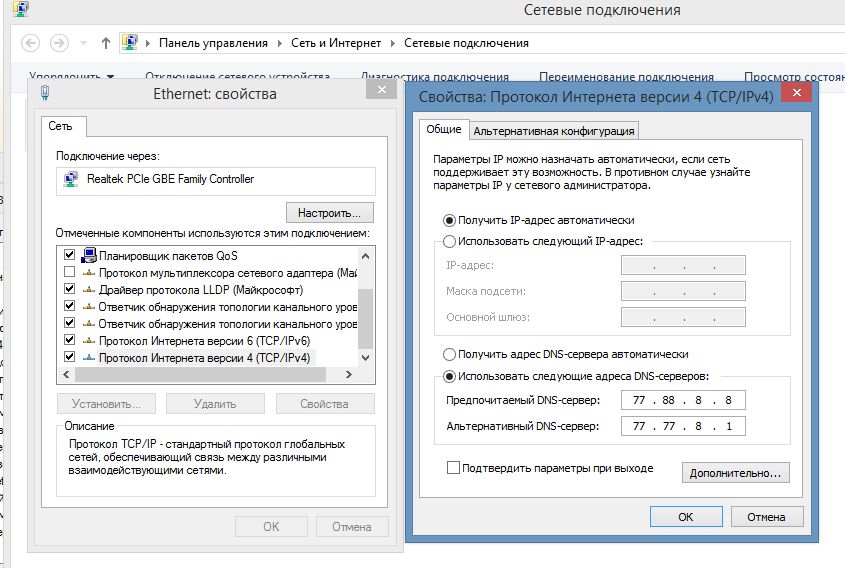Open the Дополнительно... advanced settings
Viewport: 845px width, 568px height.
(x=736, y=473)
